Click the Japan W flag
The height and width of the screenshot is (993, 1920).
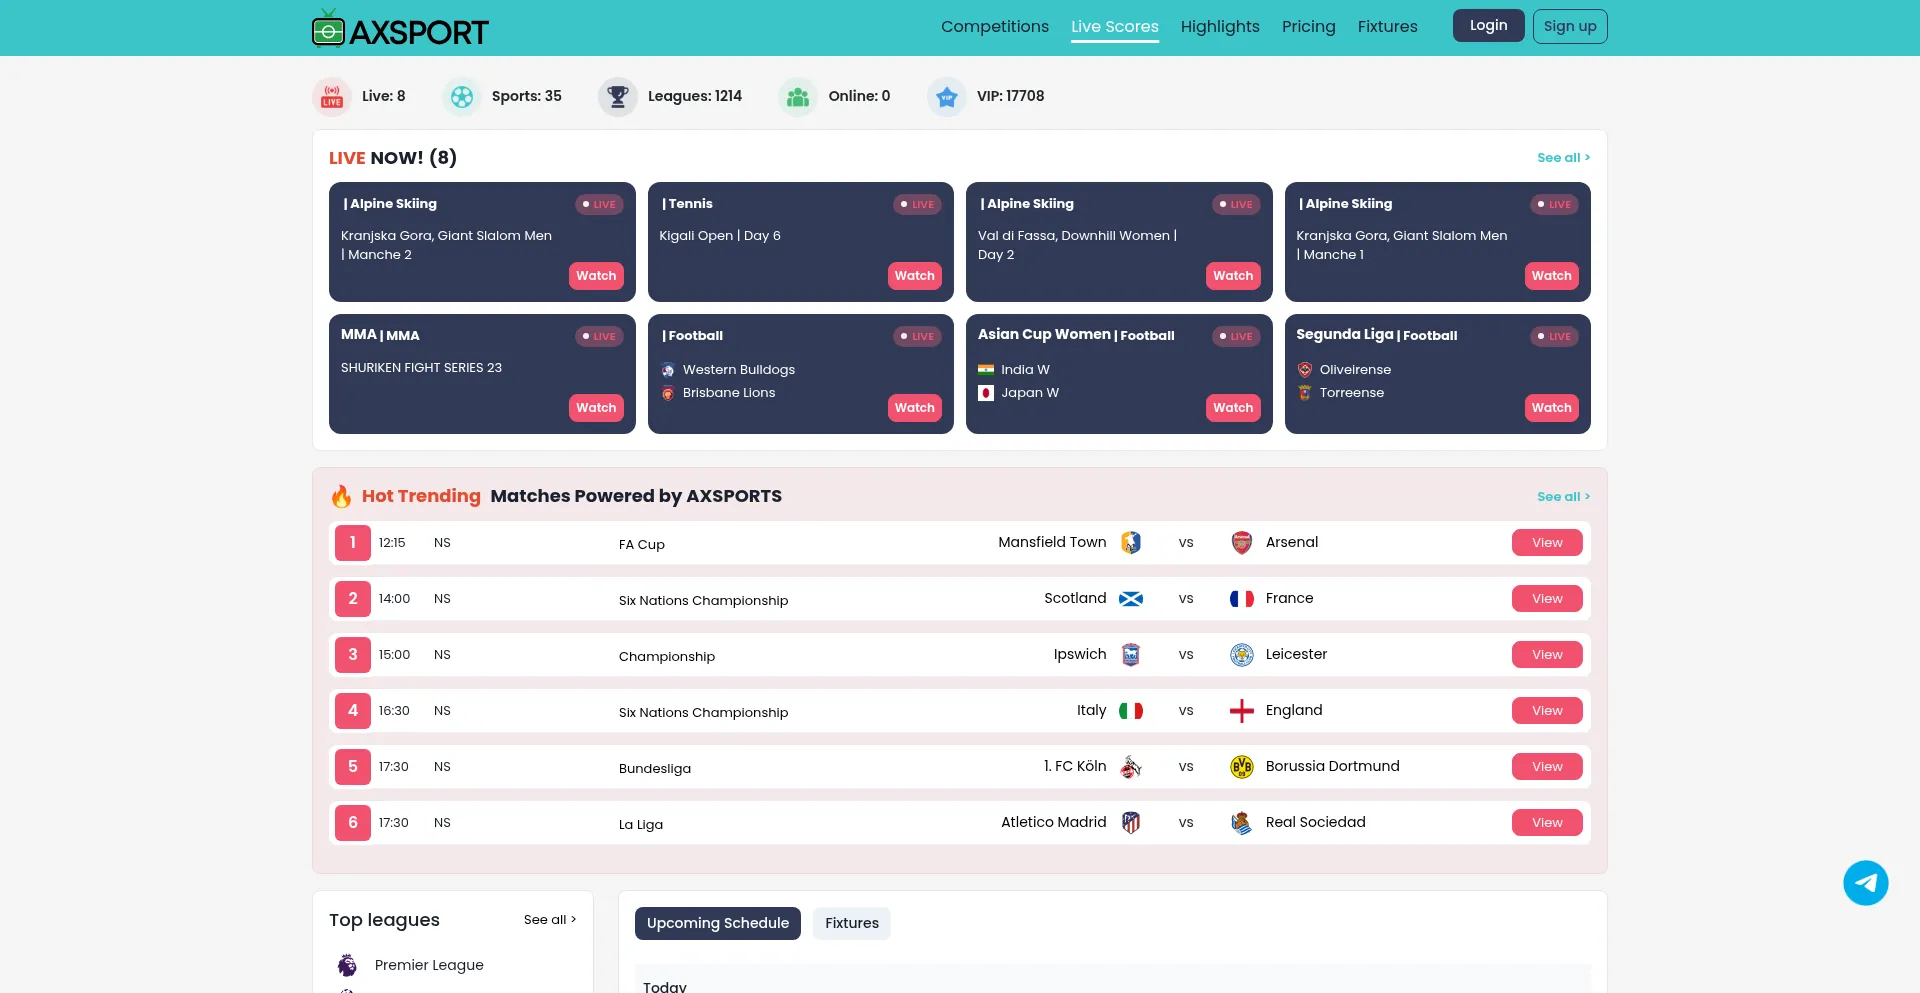click(x=986, y=393)
